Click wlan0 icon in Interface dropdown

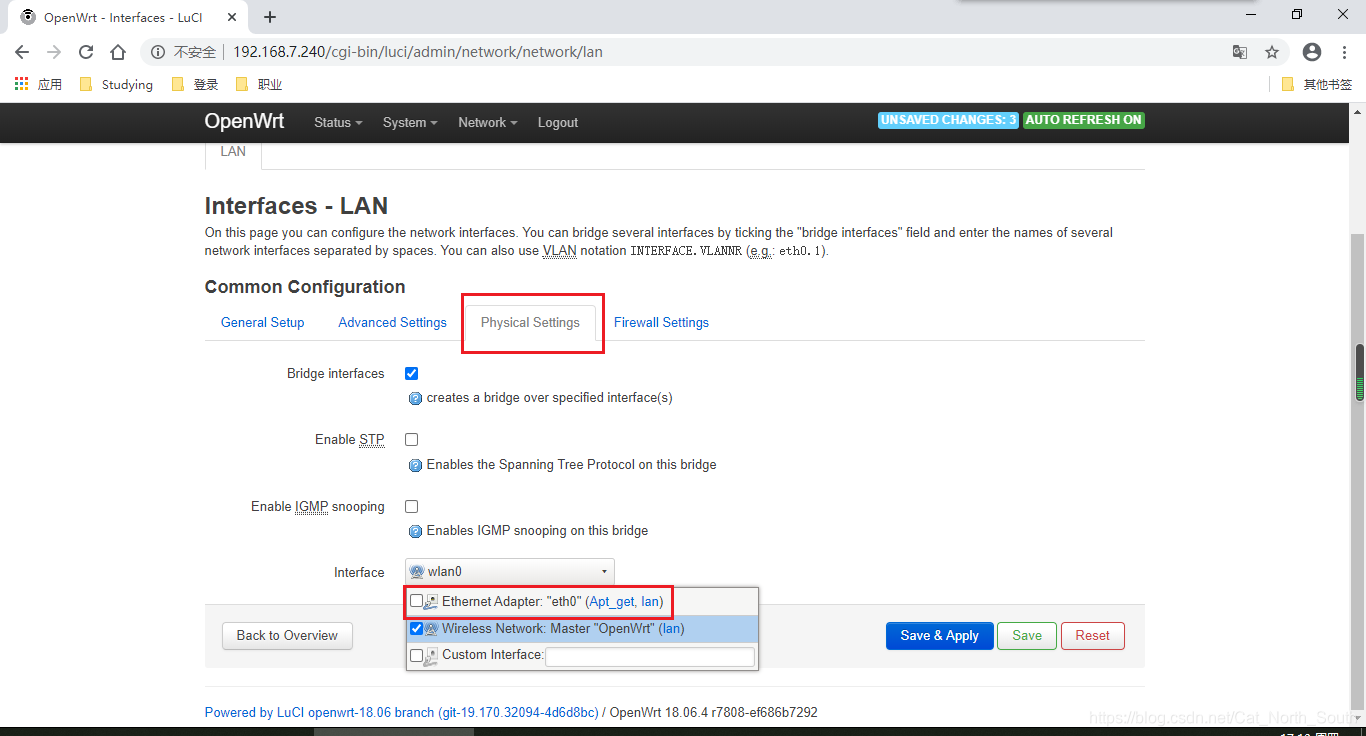[x=417, y=572]
